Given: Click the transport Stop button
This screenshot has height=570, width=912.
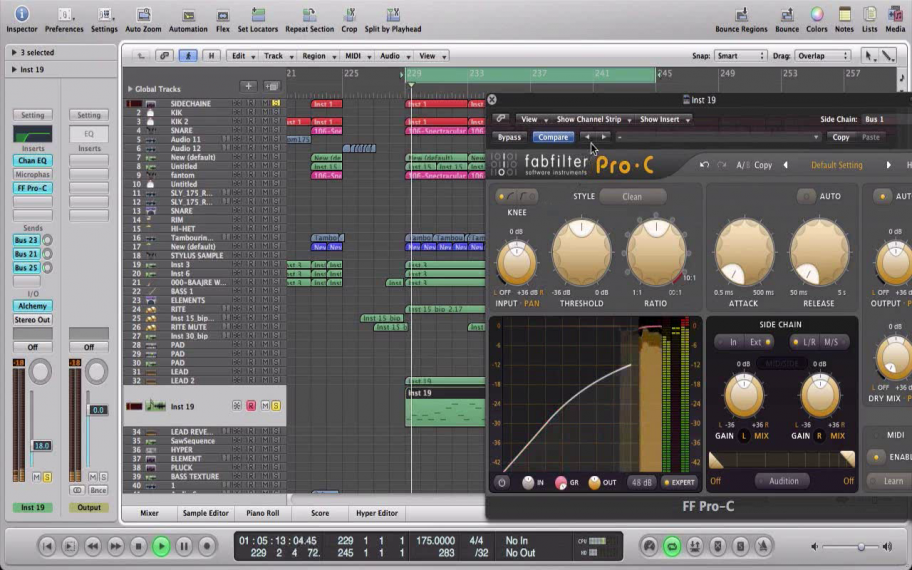Looking at the screenshot, I should [138, 546].
